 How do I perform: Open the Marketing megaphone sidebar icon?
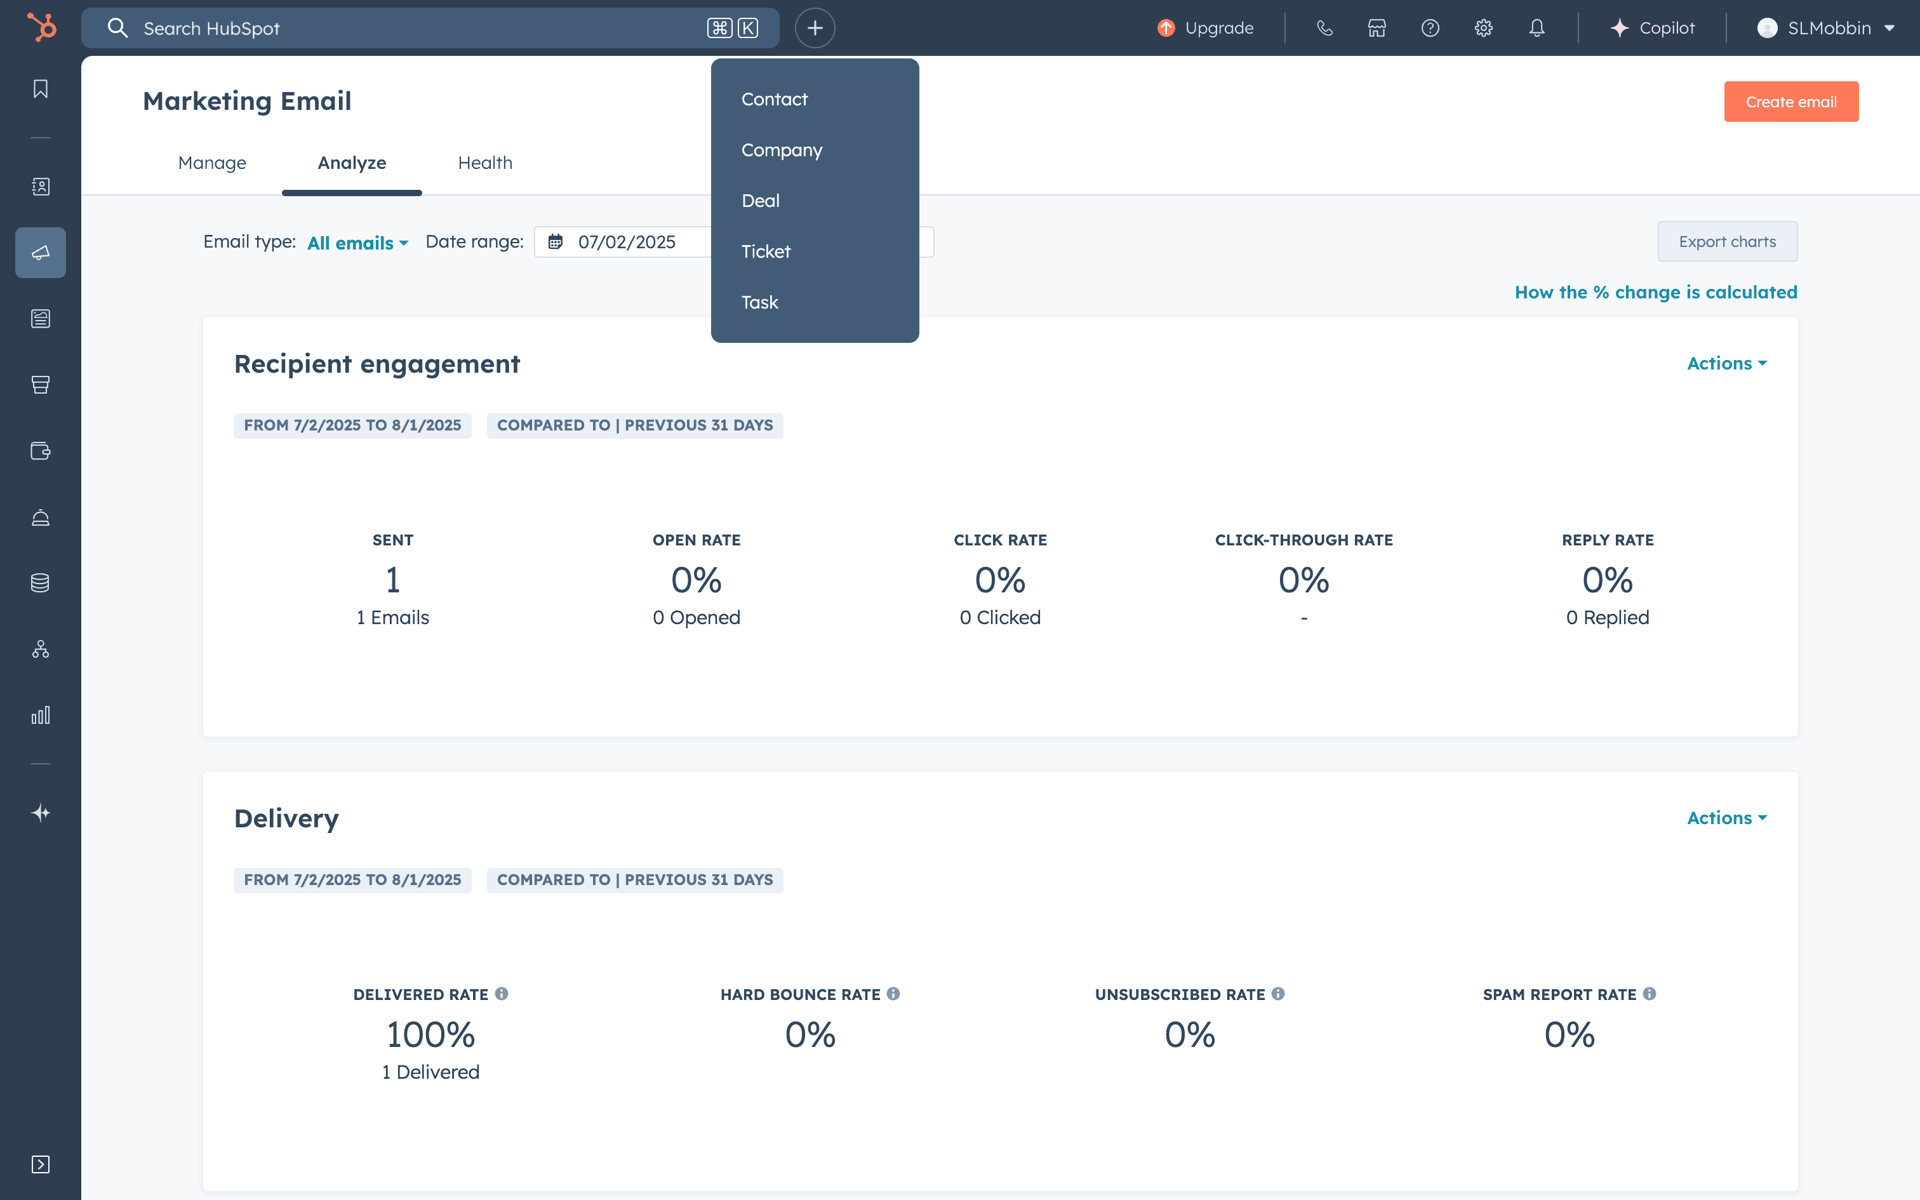(x=40, y=253)
